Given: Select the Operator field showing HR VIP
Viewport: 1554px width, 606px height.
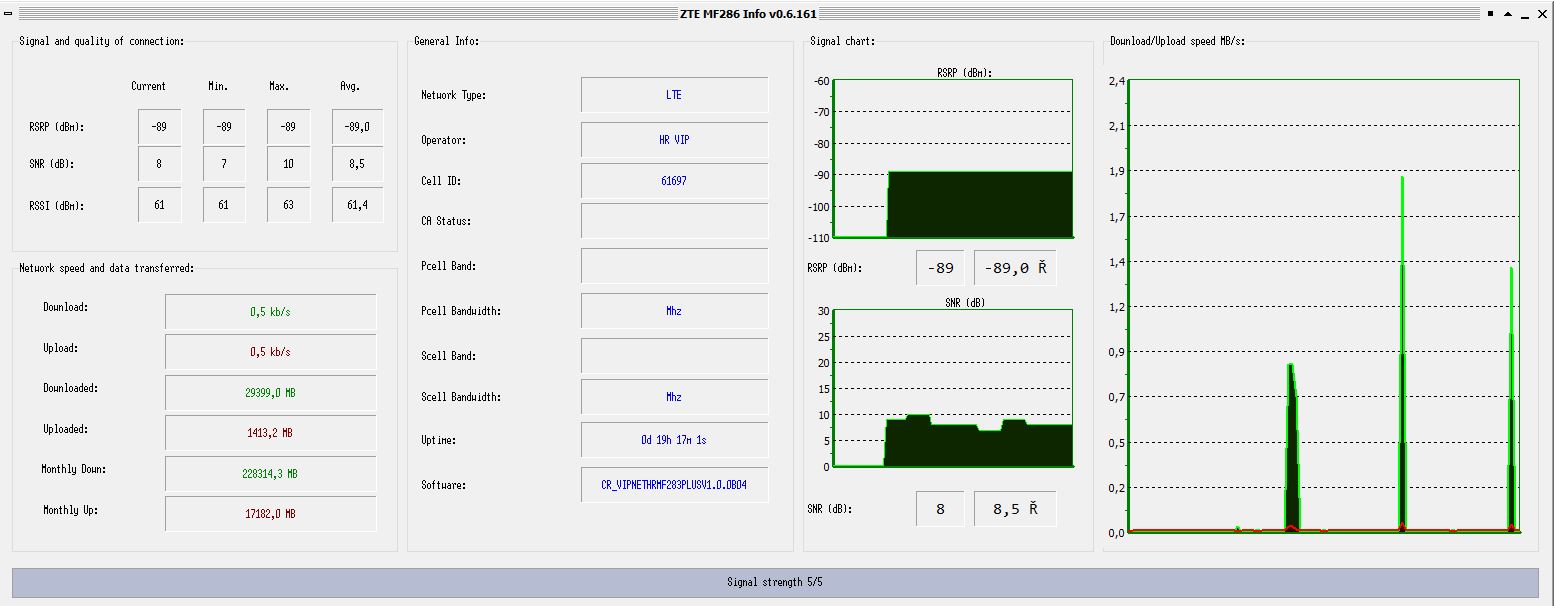Looking at the screenshot, I should [x=674, y=140].
